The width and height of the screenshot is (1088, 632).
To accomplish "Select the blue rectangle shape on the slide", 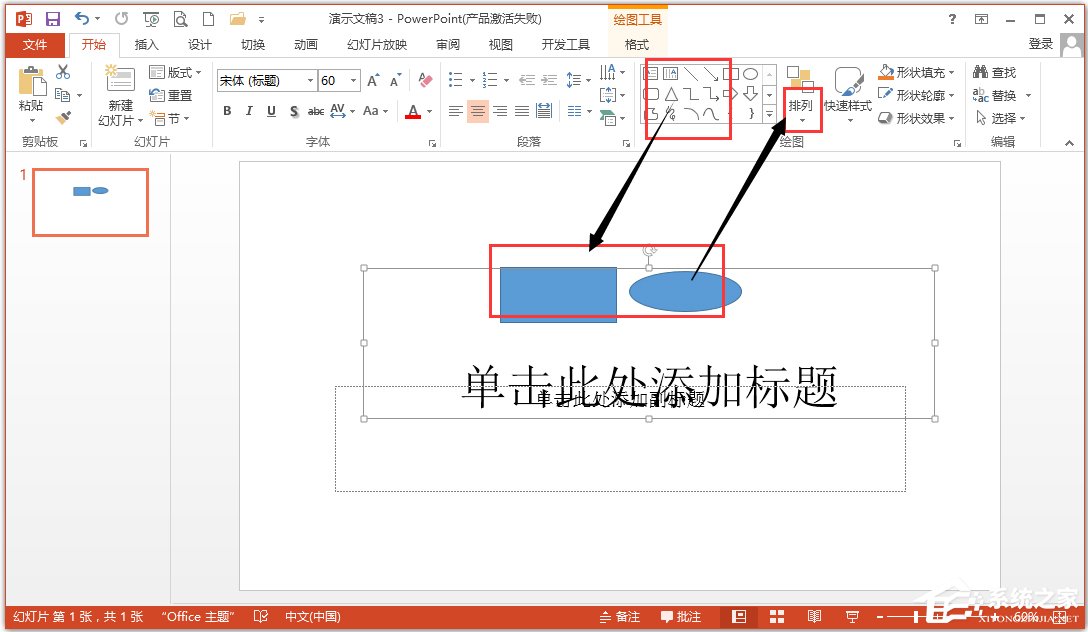I will [x=558, y=295].
